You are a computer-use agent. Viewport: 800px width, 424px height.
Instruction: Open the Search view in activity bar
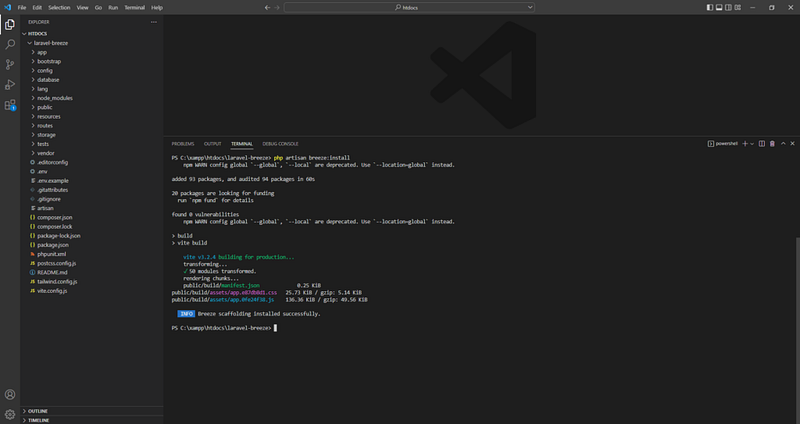(x=10, y=44)
